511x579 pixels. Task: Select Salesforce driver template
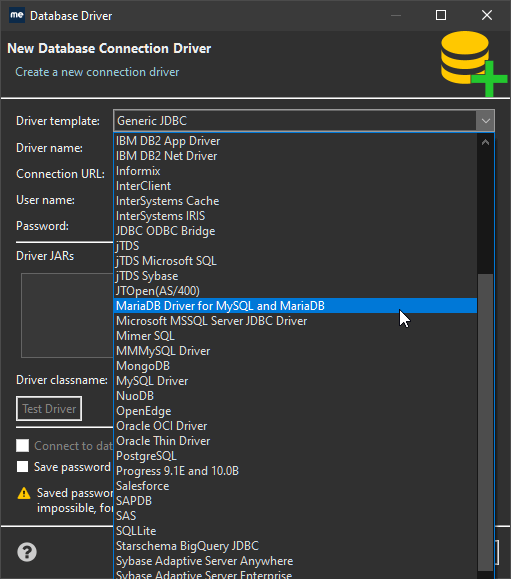coord(295,486)
